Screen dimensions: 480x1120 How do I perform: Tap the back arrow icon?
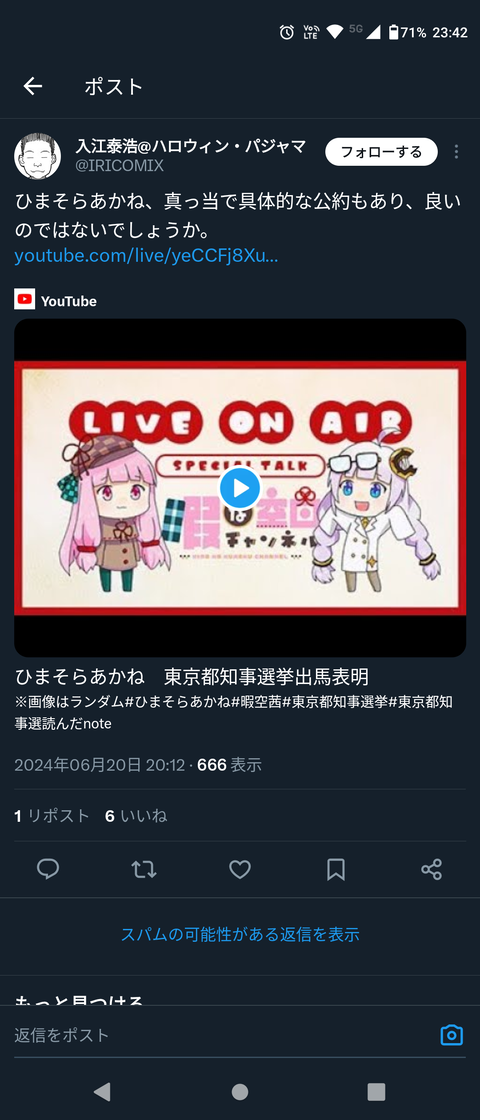coord(33,86)
